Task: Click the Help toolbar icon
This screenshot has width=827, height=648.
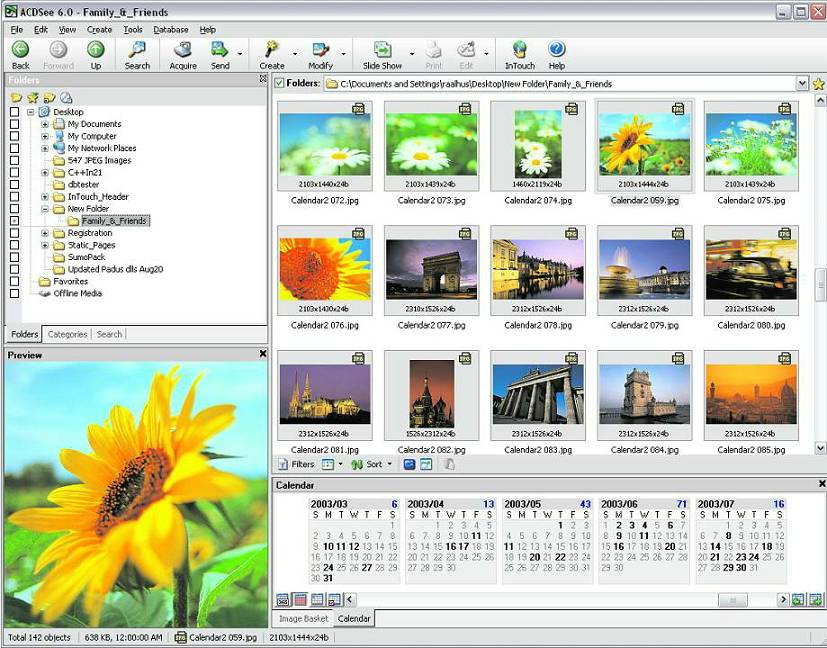Action: pos(557,50)
